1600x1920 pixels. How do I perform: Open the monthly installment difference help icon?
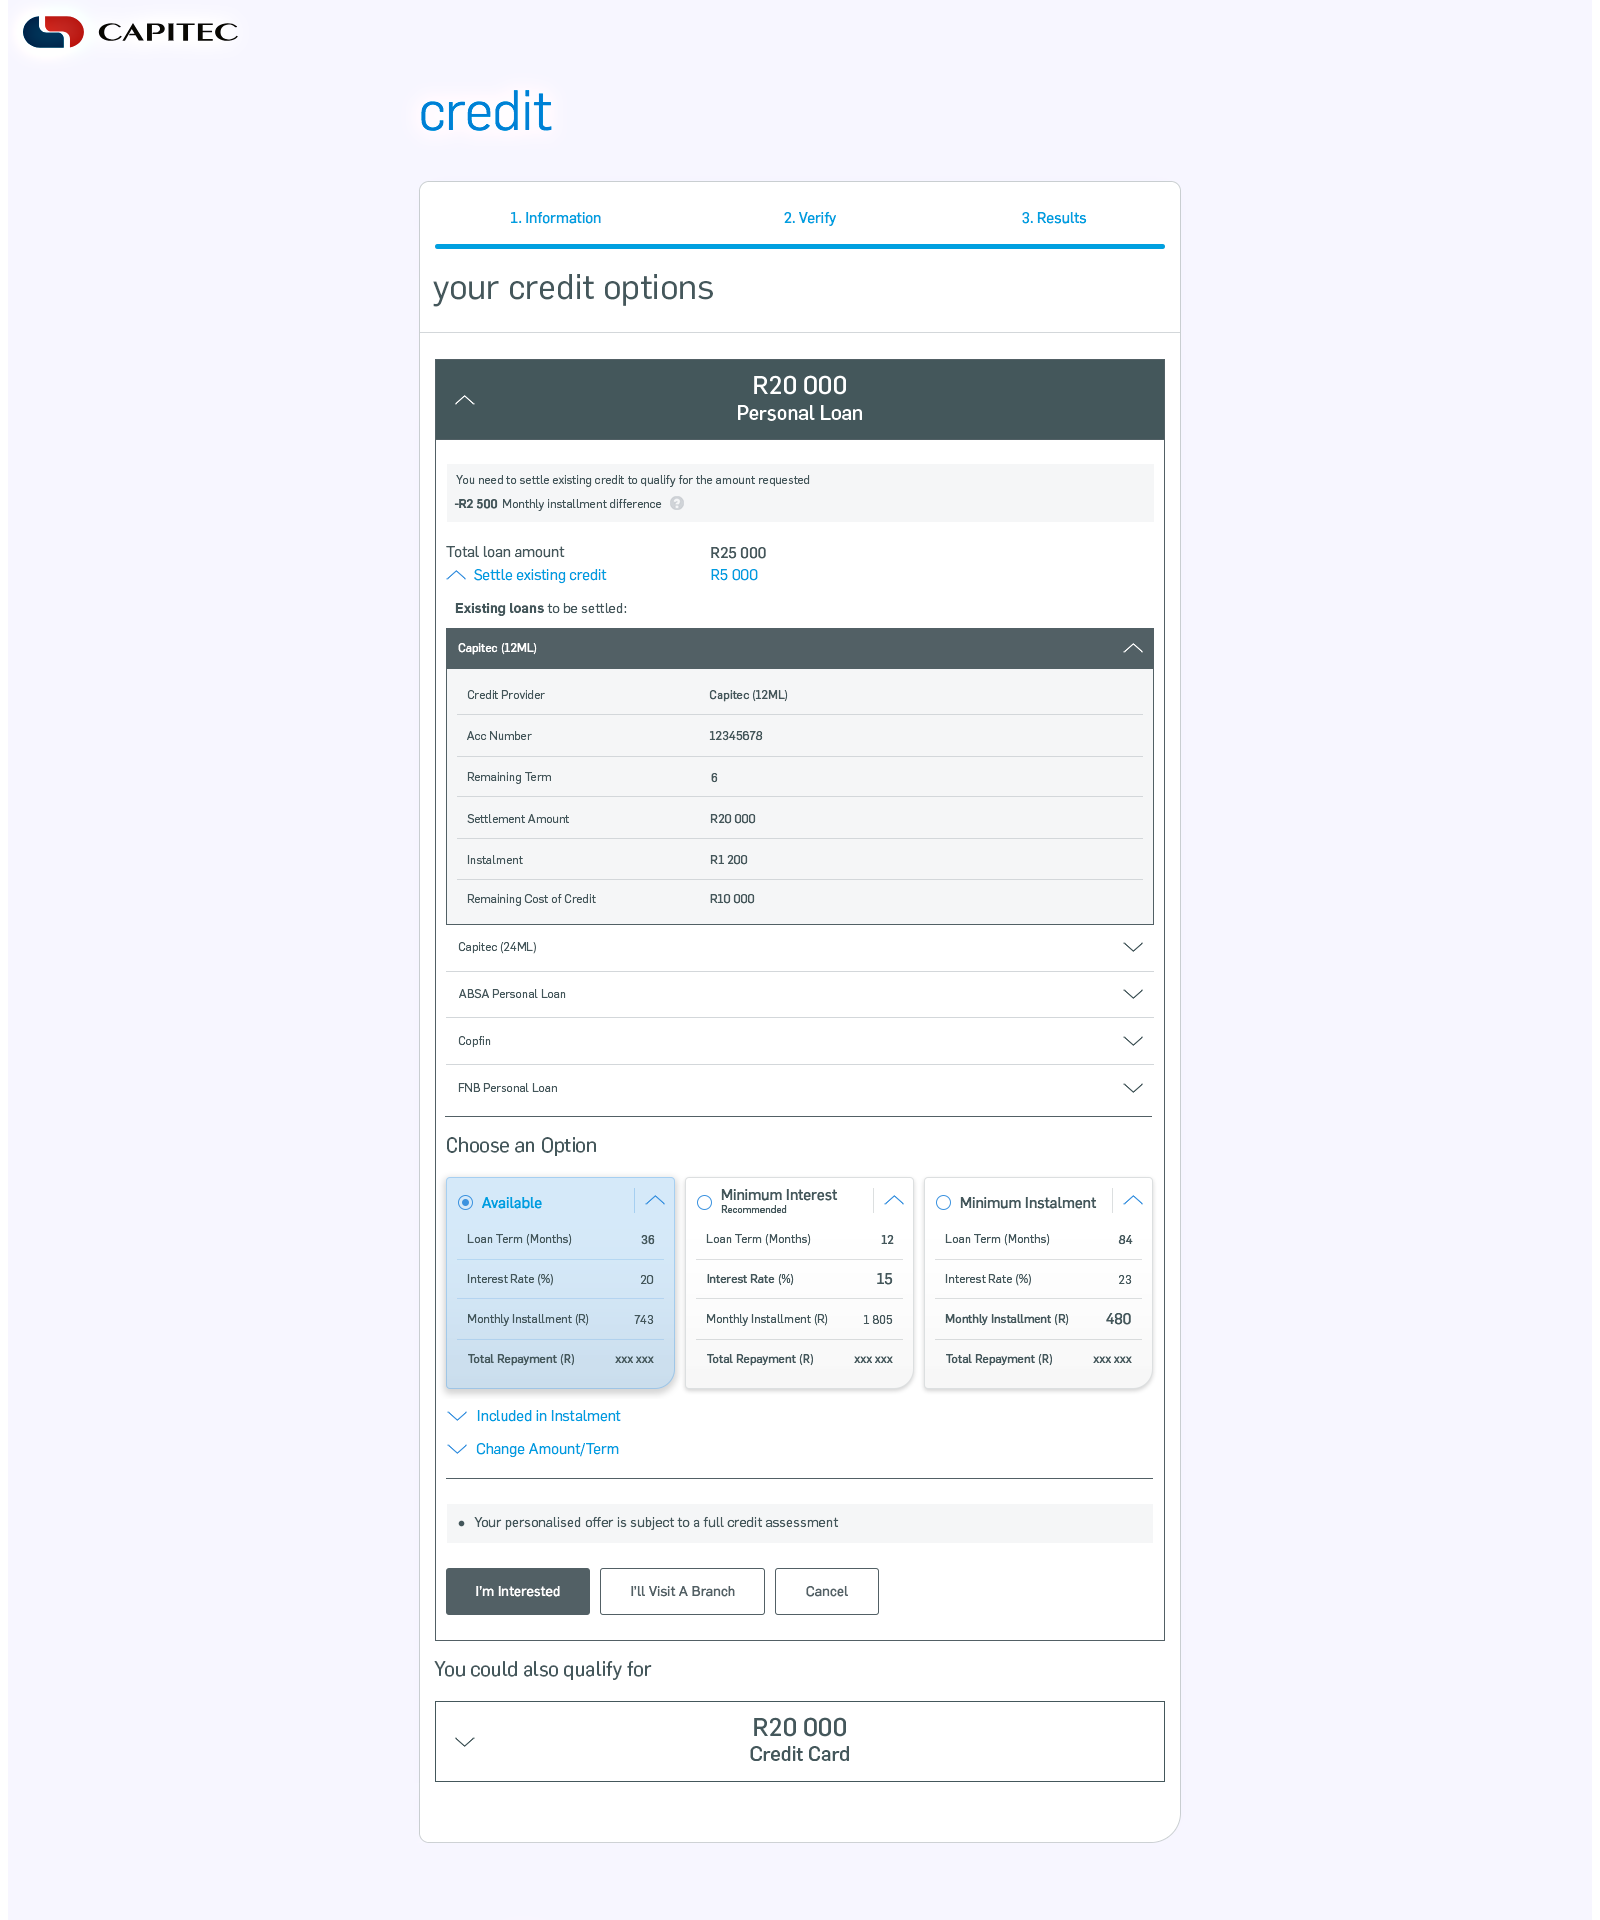pos(677,504)
